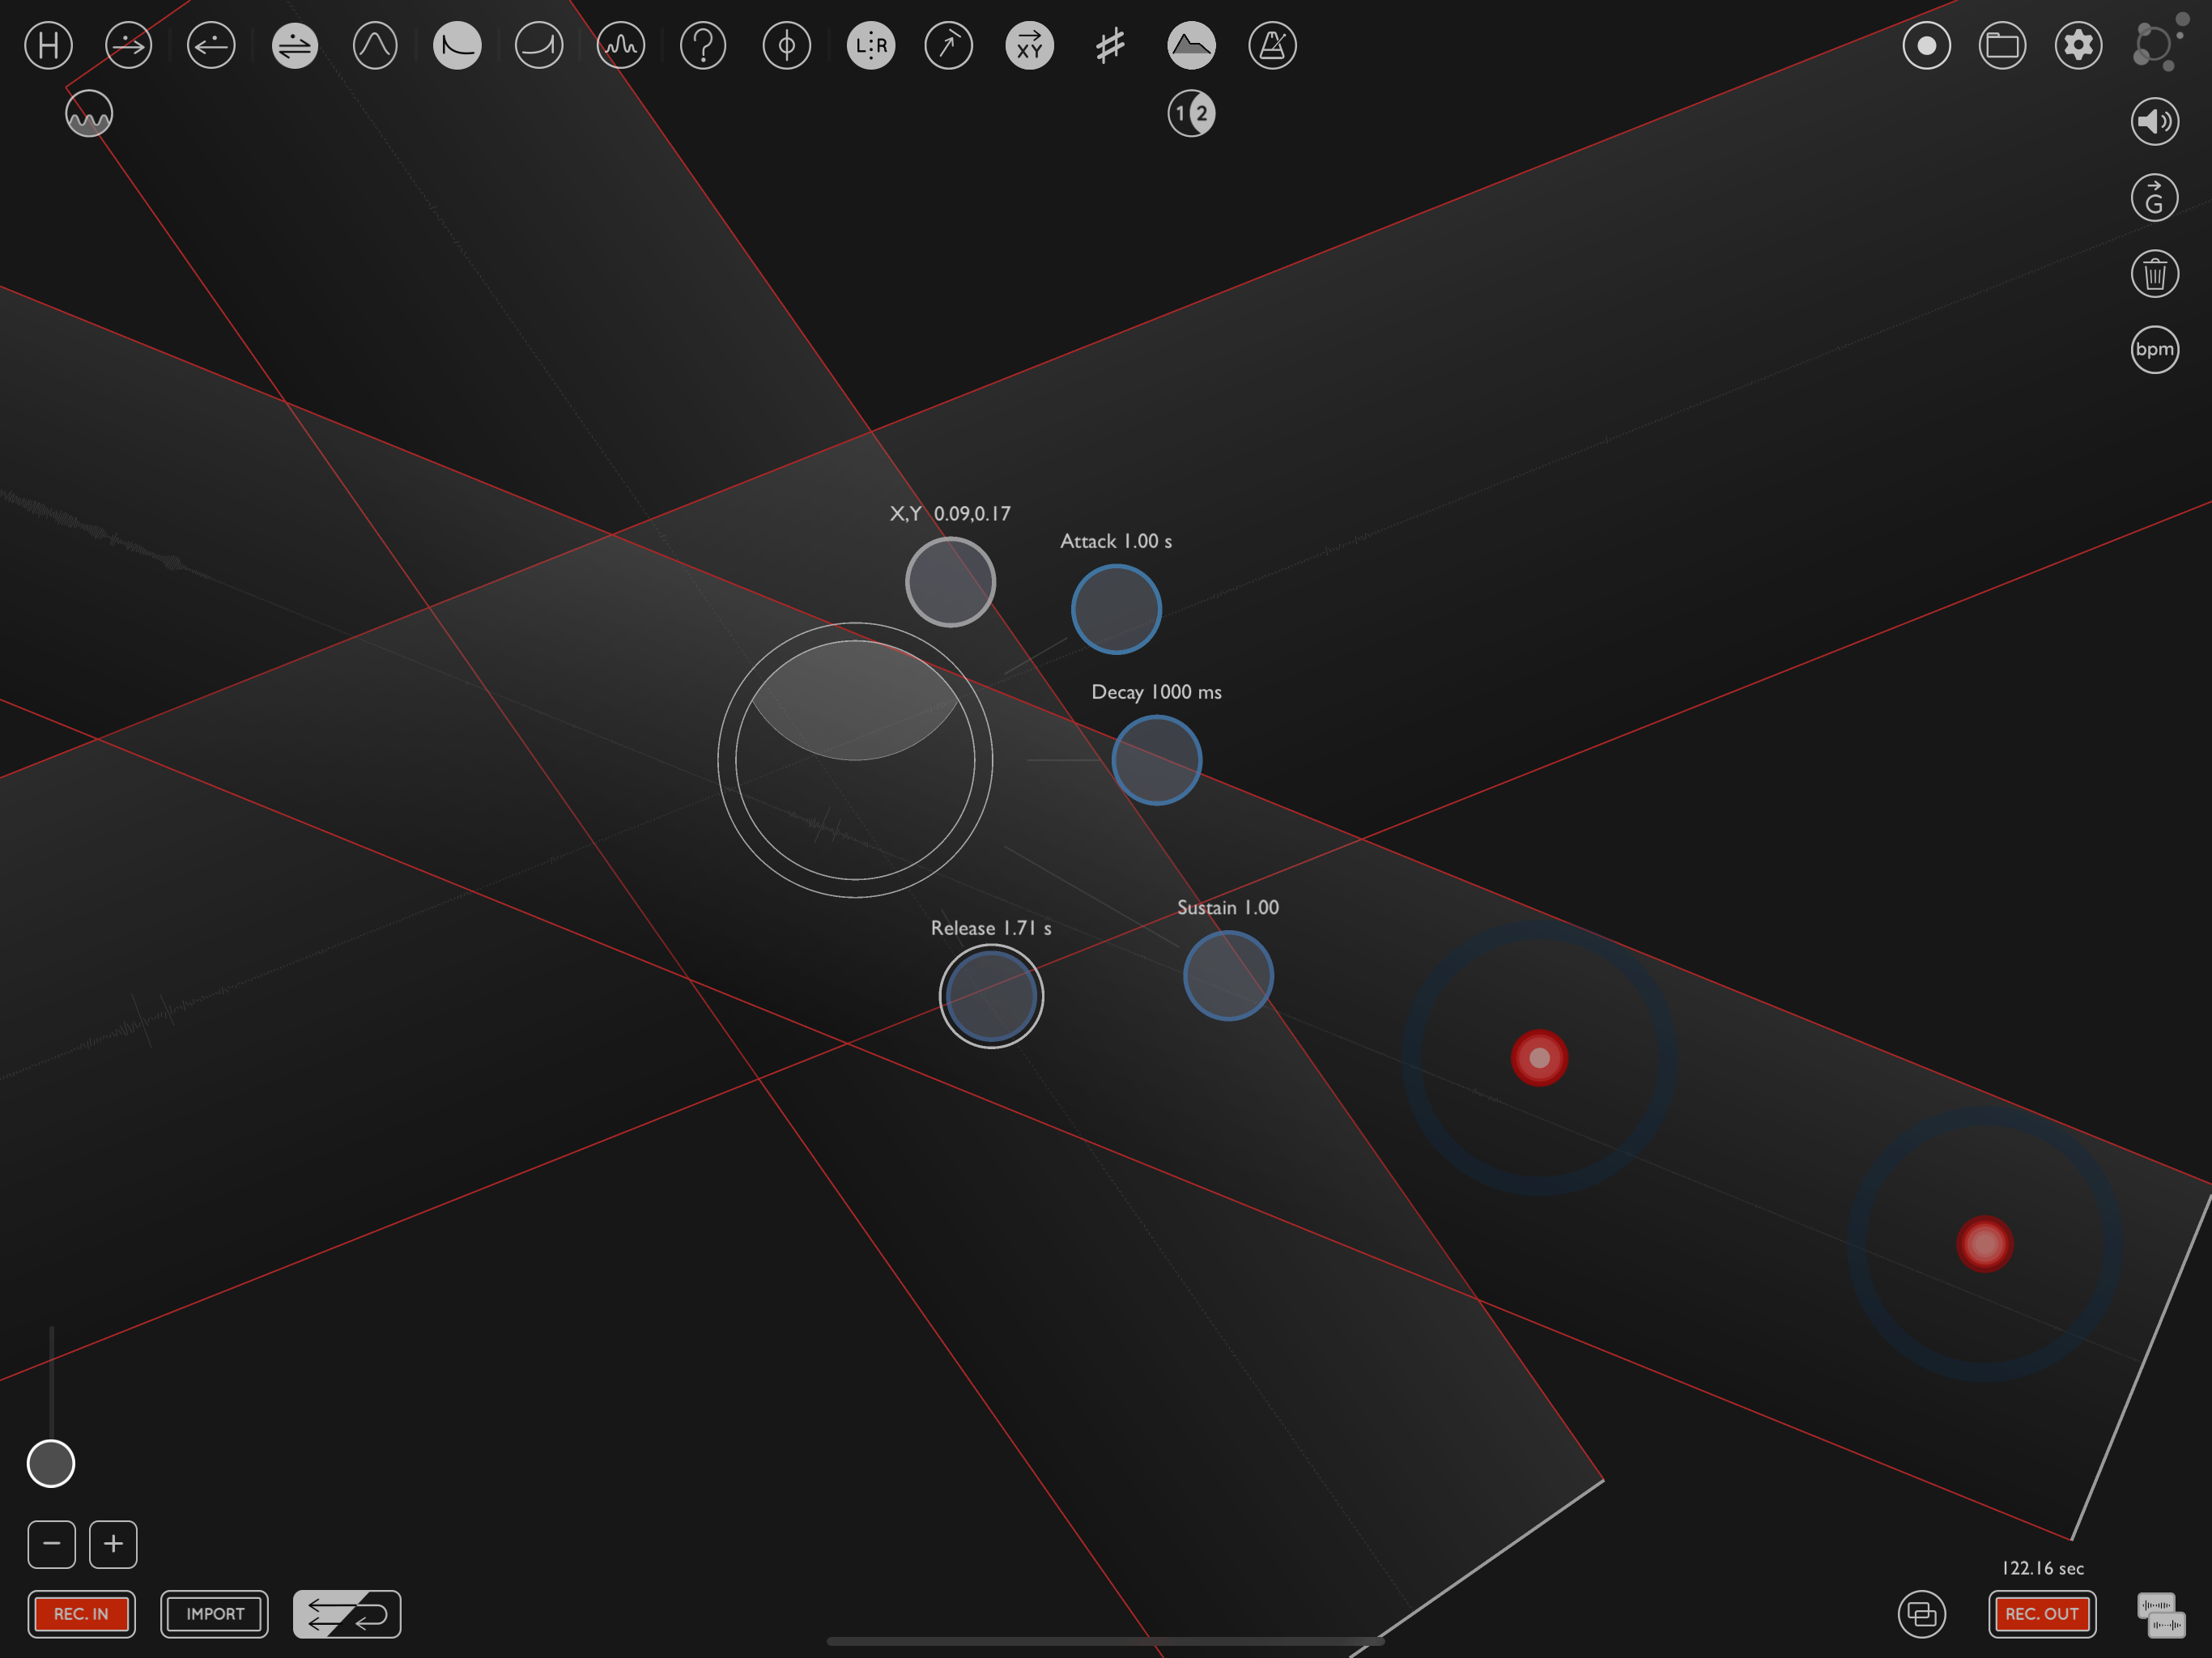Image resolution: width=2212 pixels, height=1658 pixels.
Task: Click the Release 1.71 s knob
Action: (990, 996)
